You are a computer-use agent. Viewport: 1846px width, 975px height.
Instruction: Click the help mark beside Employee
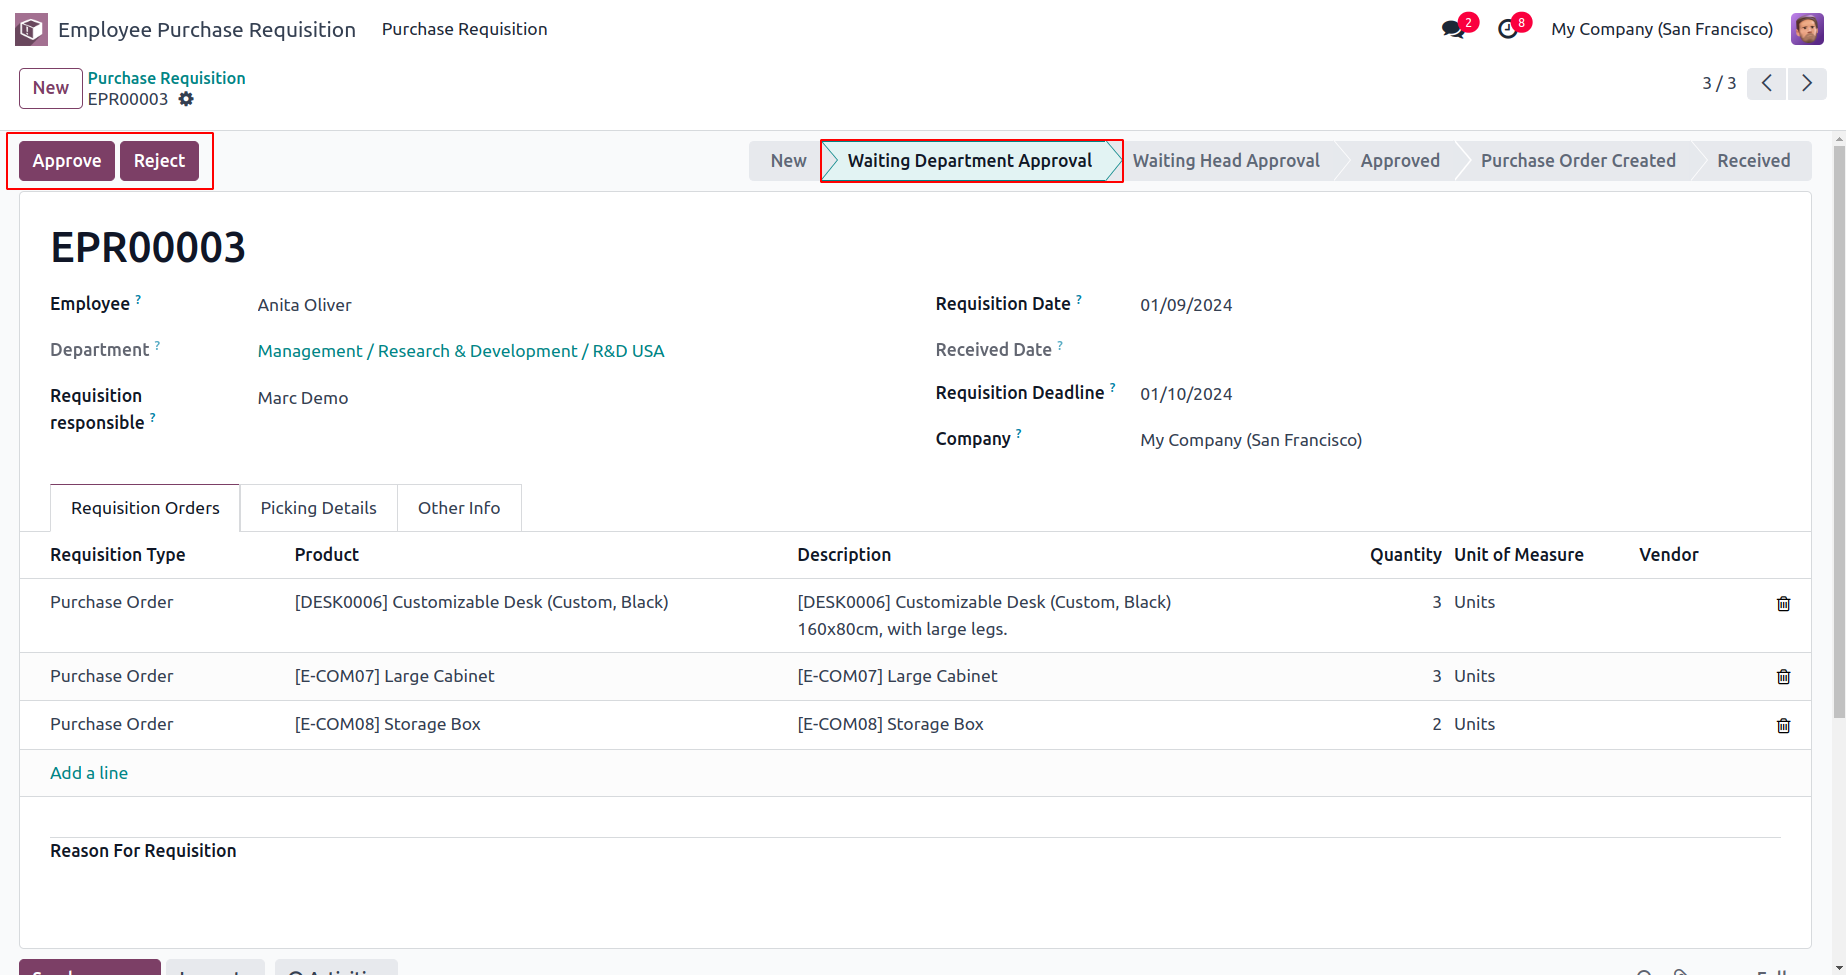pos(138,299)
